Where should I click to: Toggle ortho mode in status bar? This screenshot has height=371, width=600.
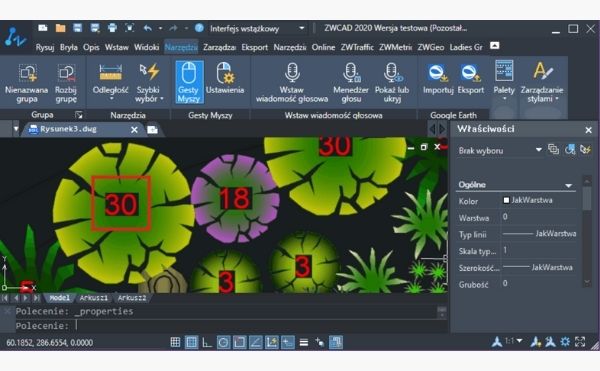coord(207,342)
